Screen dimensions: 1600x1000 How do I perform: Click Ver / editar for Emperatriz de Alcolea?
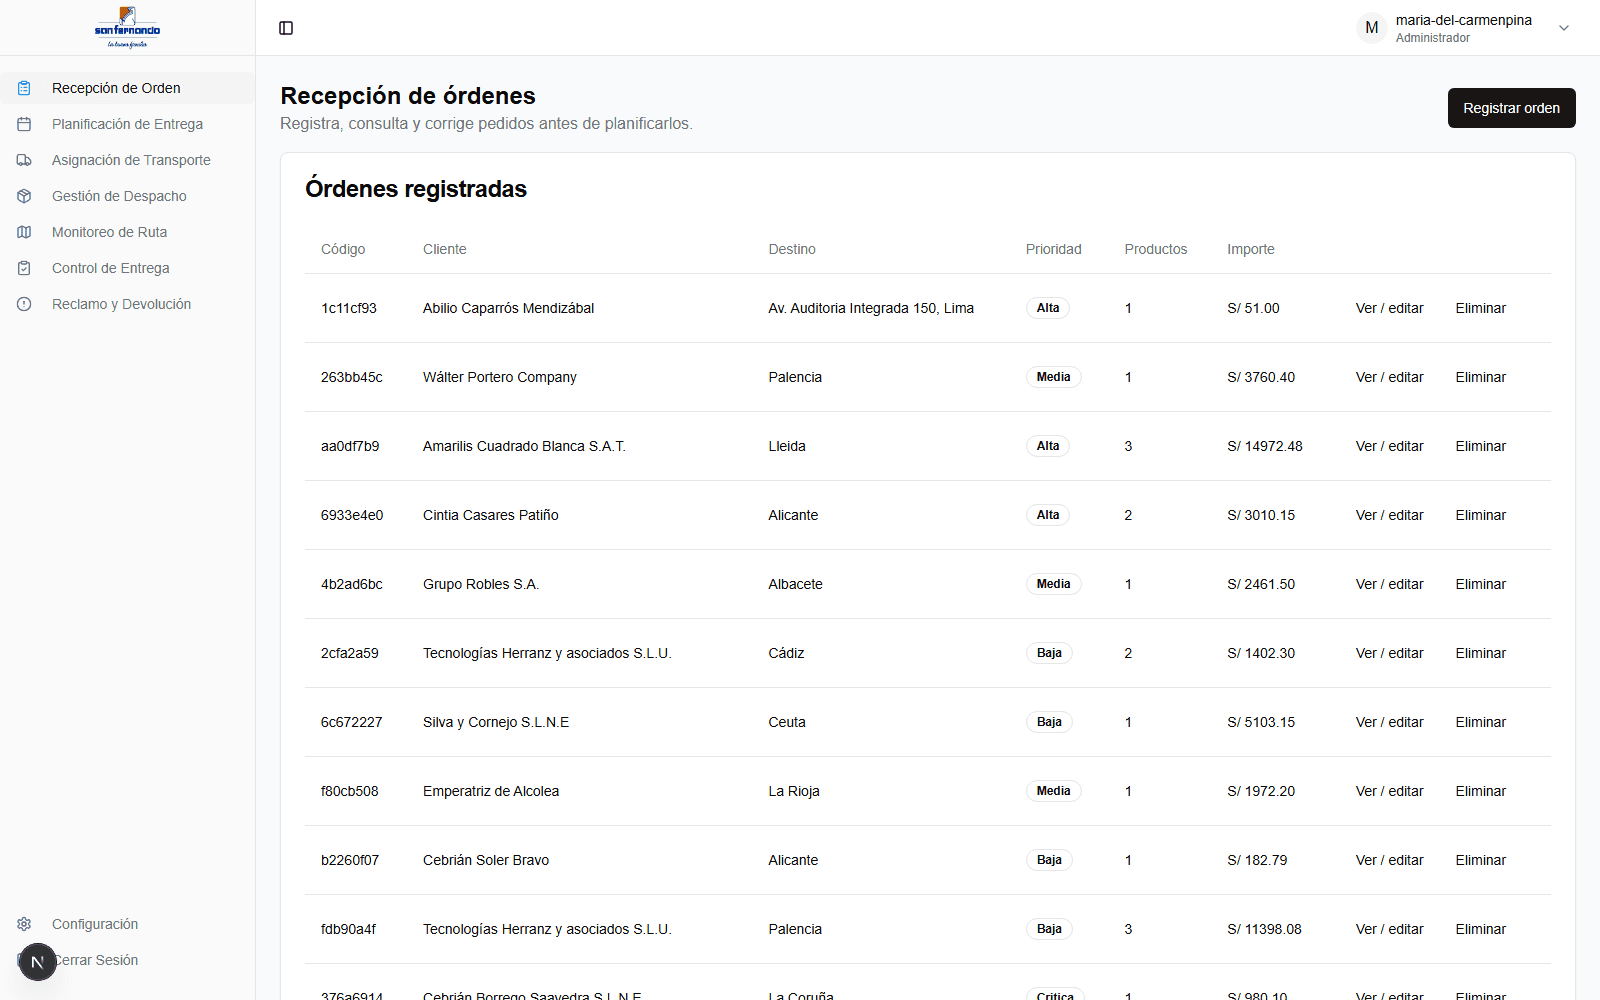tap(1389, 791)
